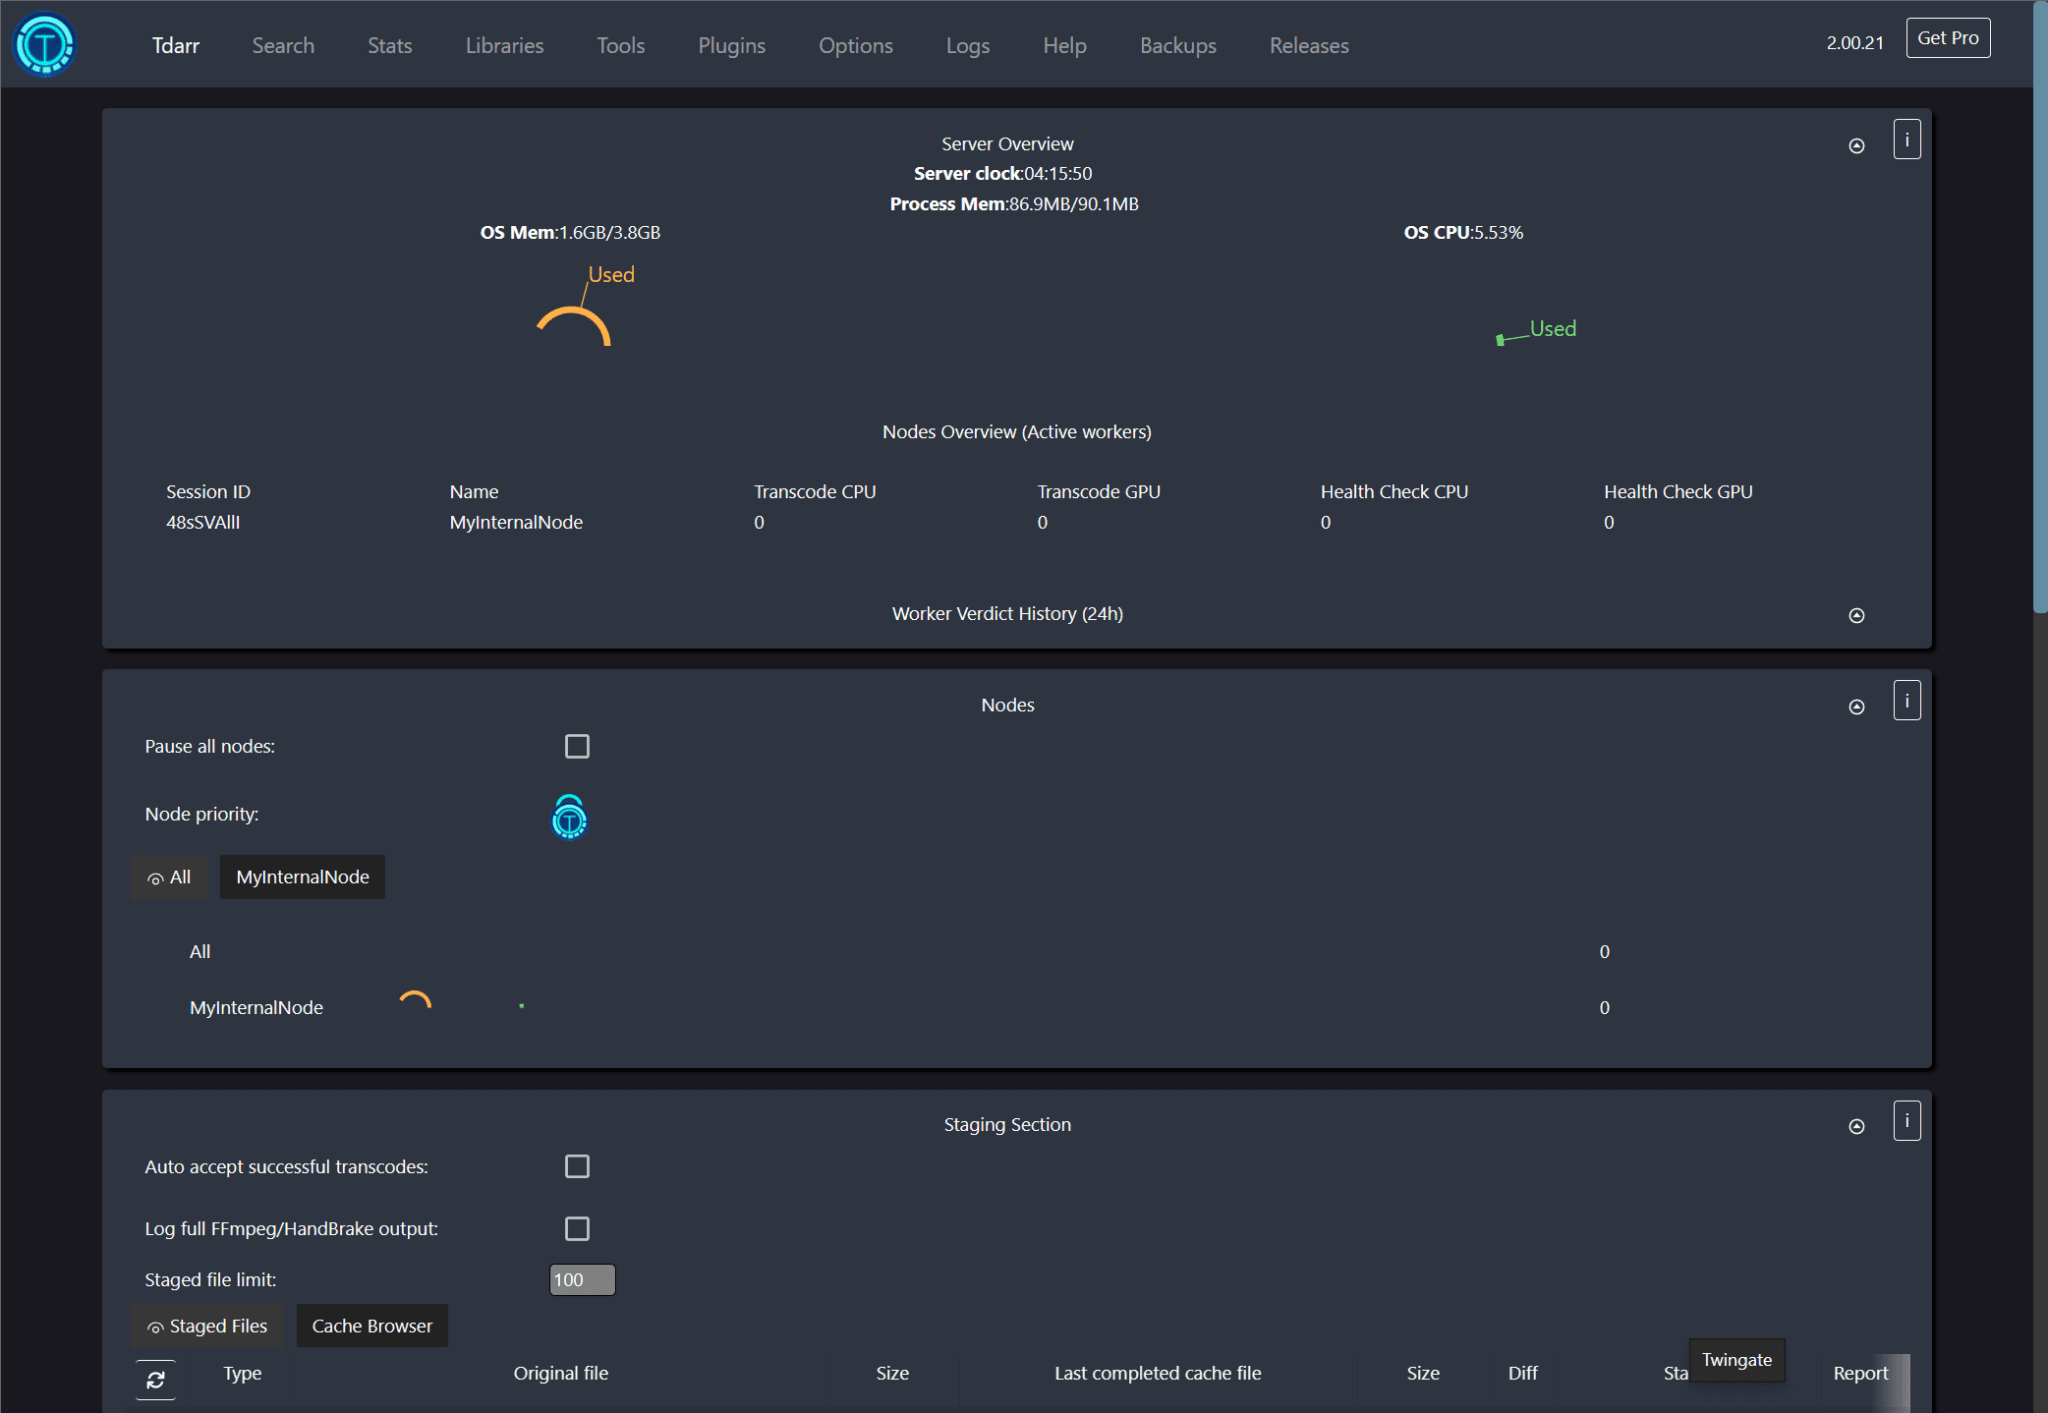Viewport: 2048px width, 1413px height.
Task: Click inside the Staged file limit input field
Action: [x=582, y=1279]
